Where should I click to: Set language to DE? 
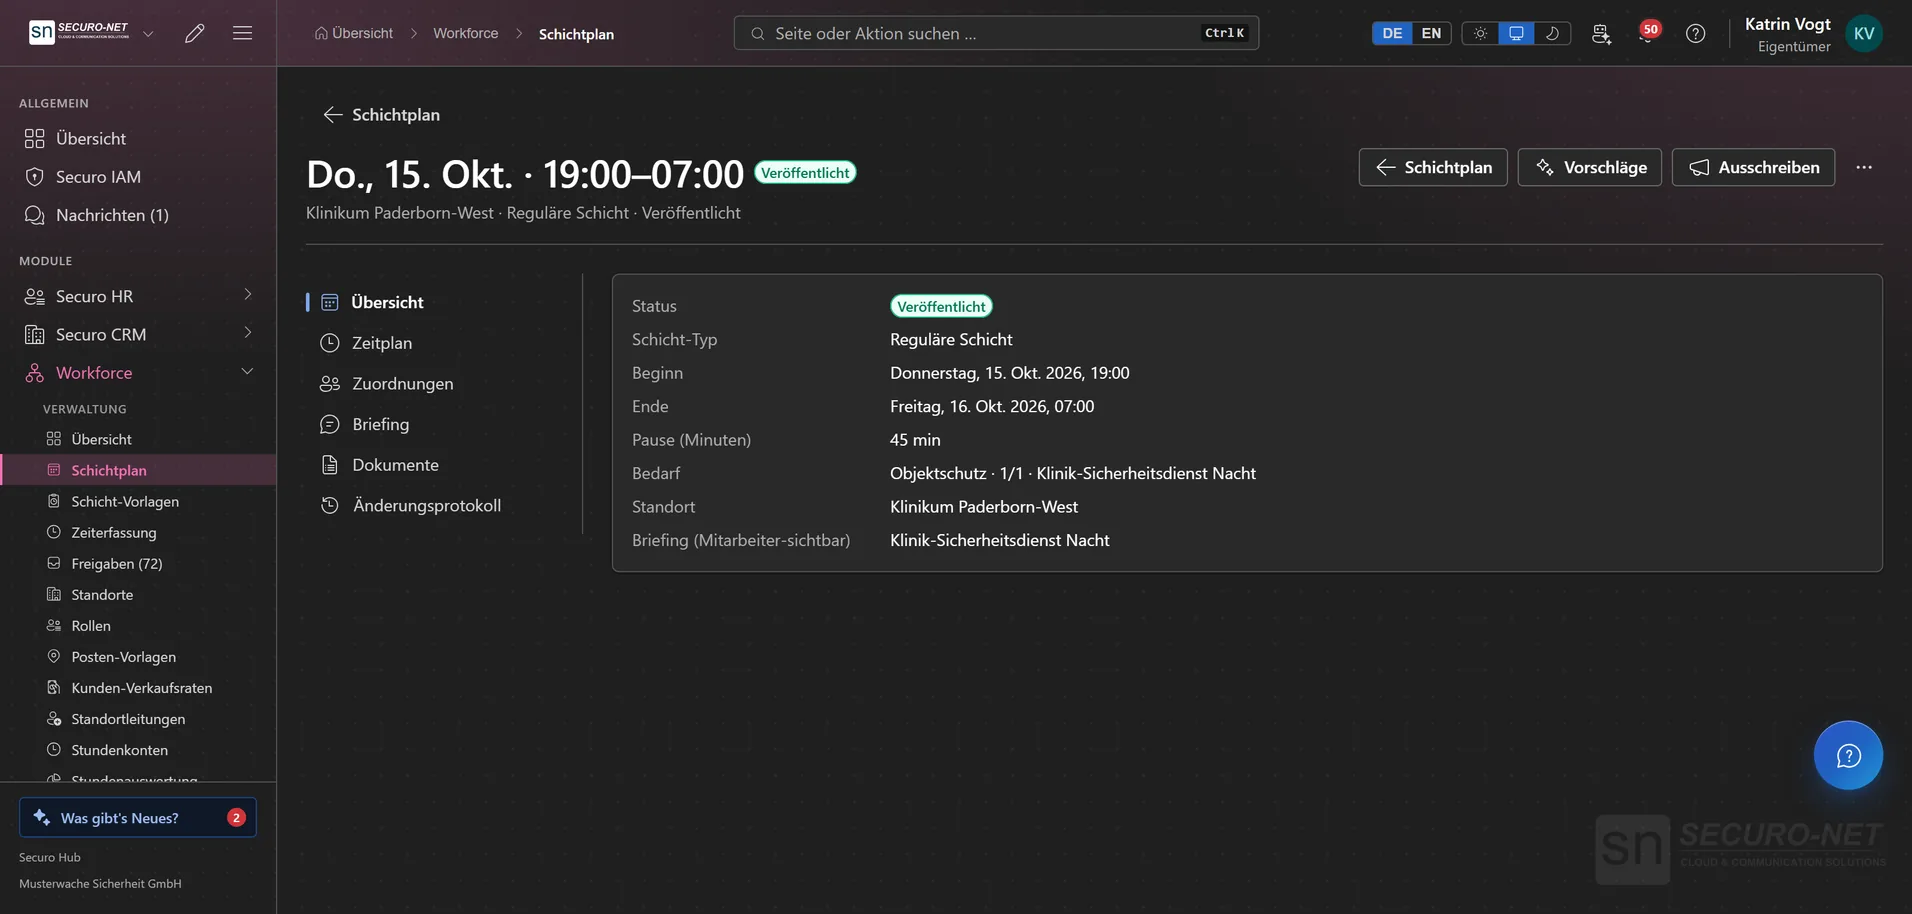point(1392,33)
